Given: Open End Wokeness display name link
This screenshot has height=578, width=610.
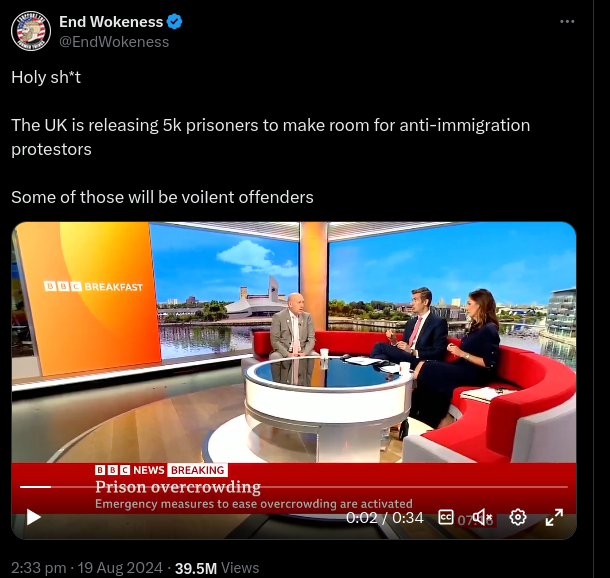Looking at the screenshot, I should point(111,22).
